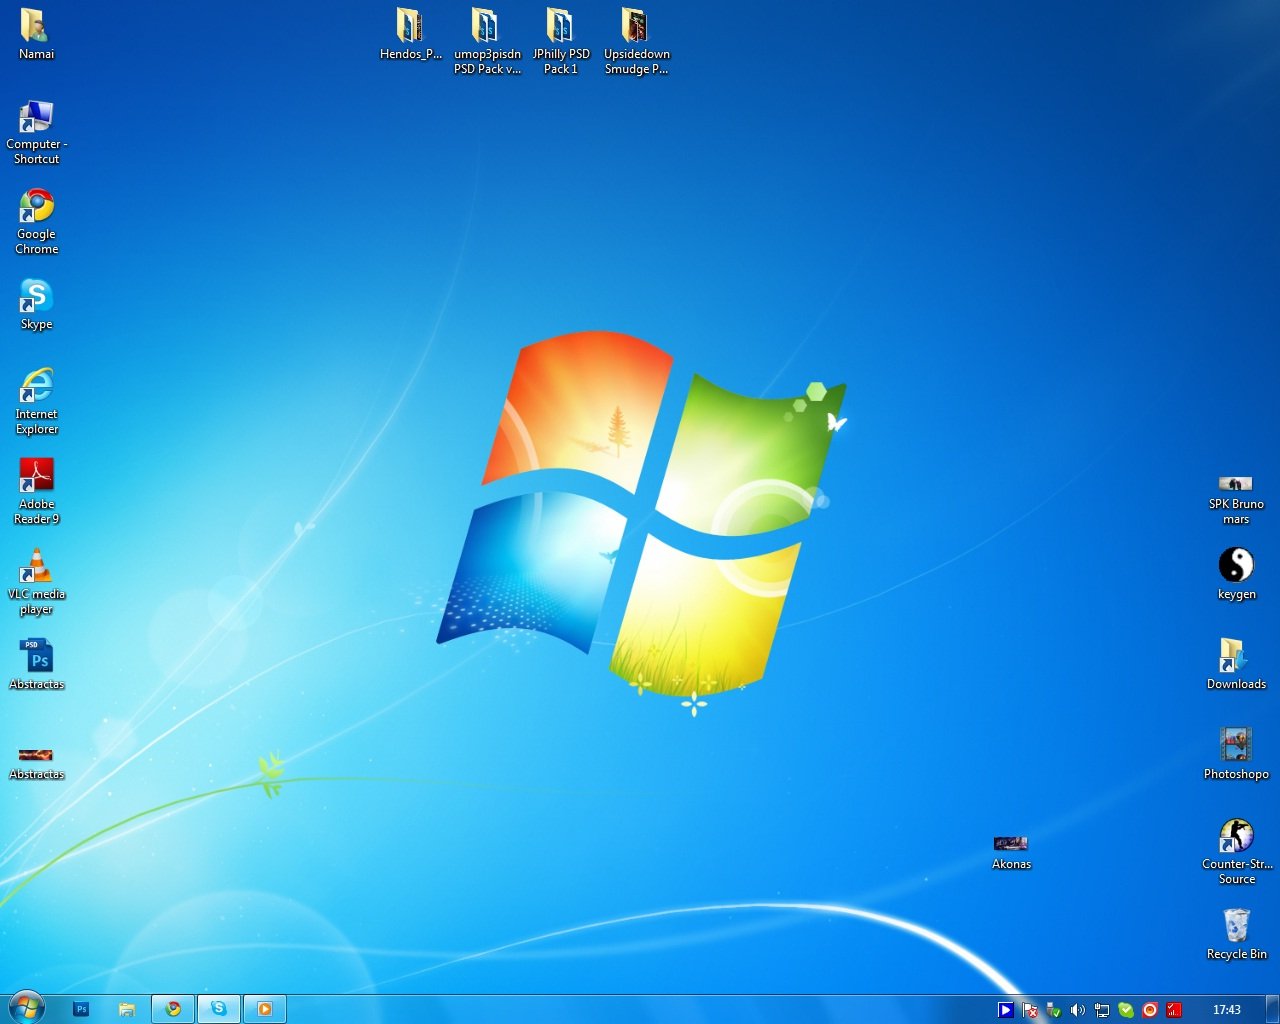Select the Abstractas PSD file icon
This screenshot has height=1024, width=1280.
[x=36, y=657]
